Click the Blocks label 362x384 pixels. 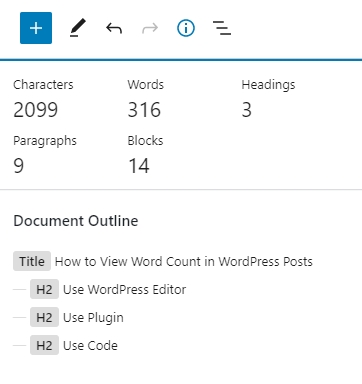145,141
